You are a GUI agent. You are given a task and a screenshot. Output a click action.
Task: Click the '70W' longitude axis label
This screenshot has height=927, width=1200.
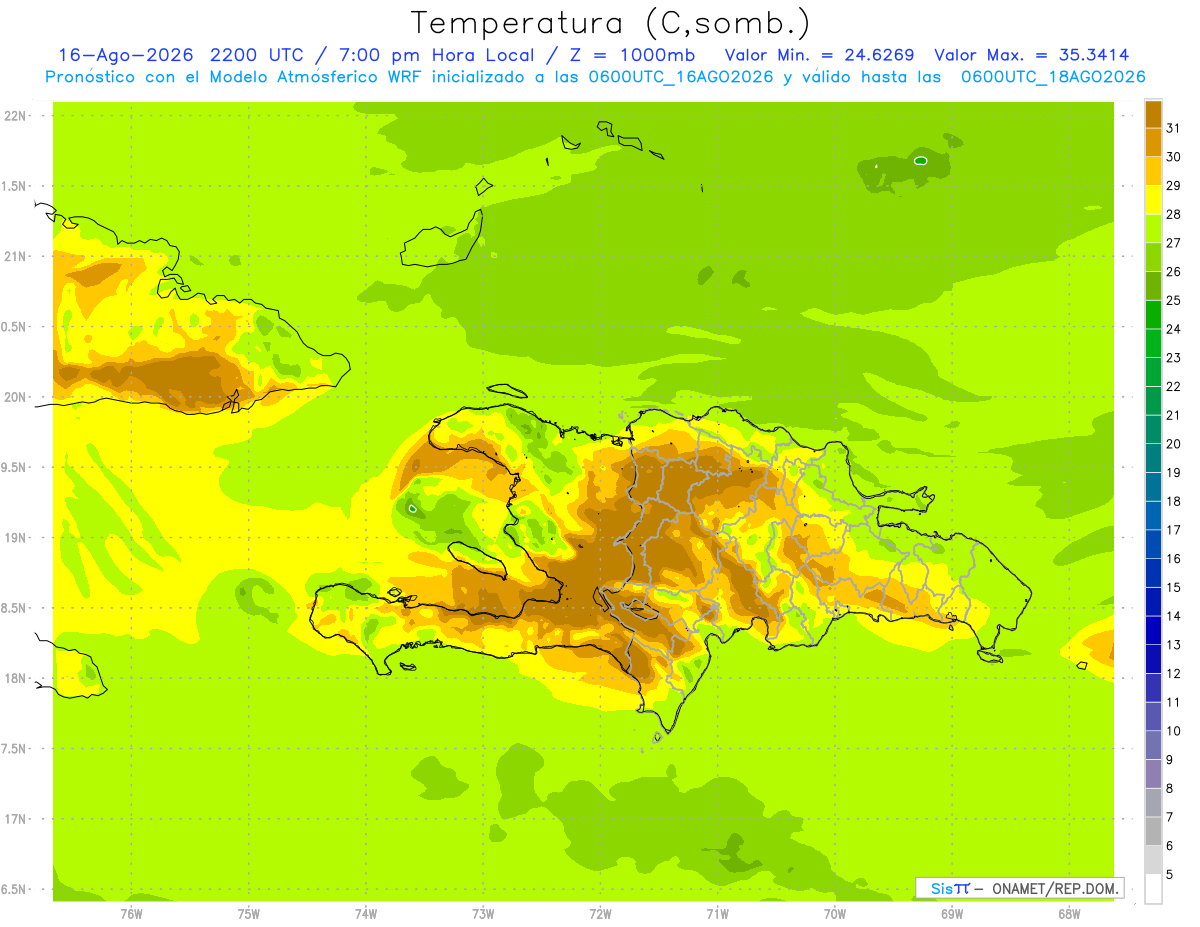click(x=835, y=914)
